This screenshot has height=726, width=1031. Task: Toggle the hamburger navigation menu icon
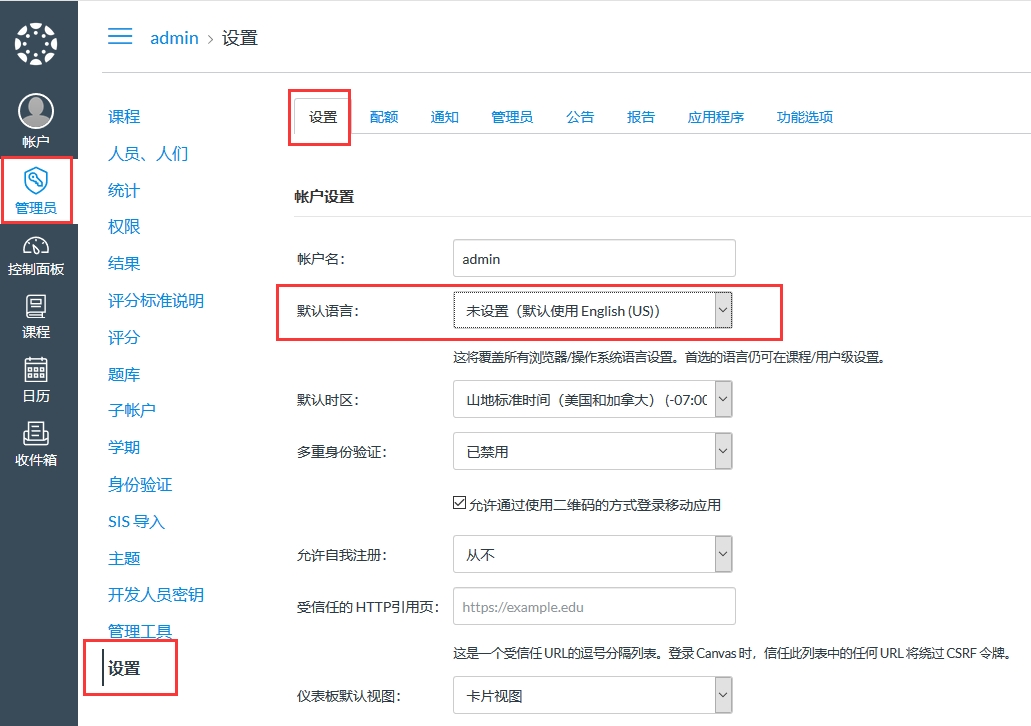pos(120,37)
